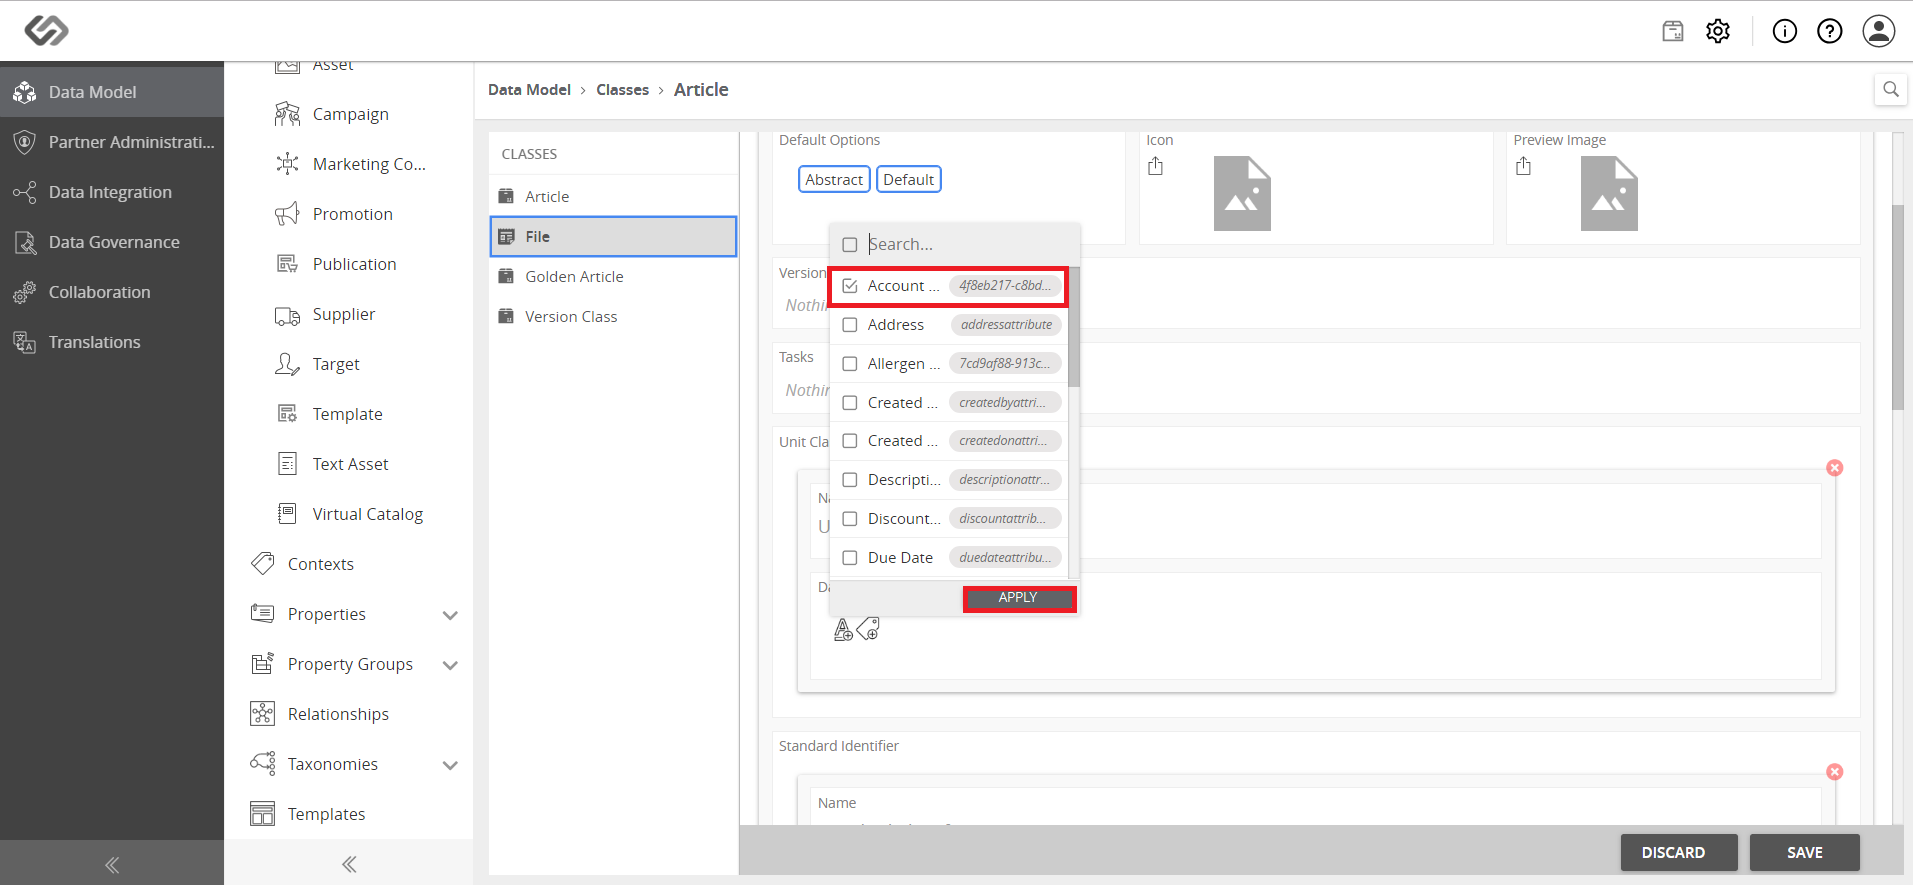Focus the Search... field in popup
This screenshot has height=885, width=1913.
point(968,244)
